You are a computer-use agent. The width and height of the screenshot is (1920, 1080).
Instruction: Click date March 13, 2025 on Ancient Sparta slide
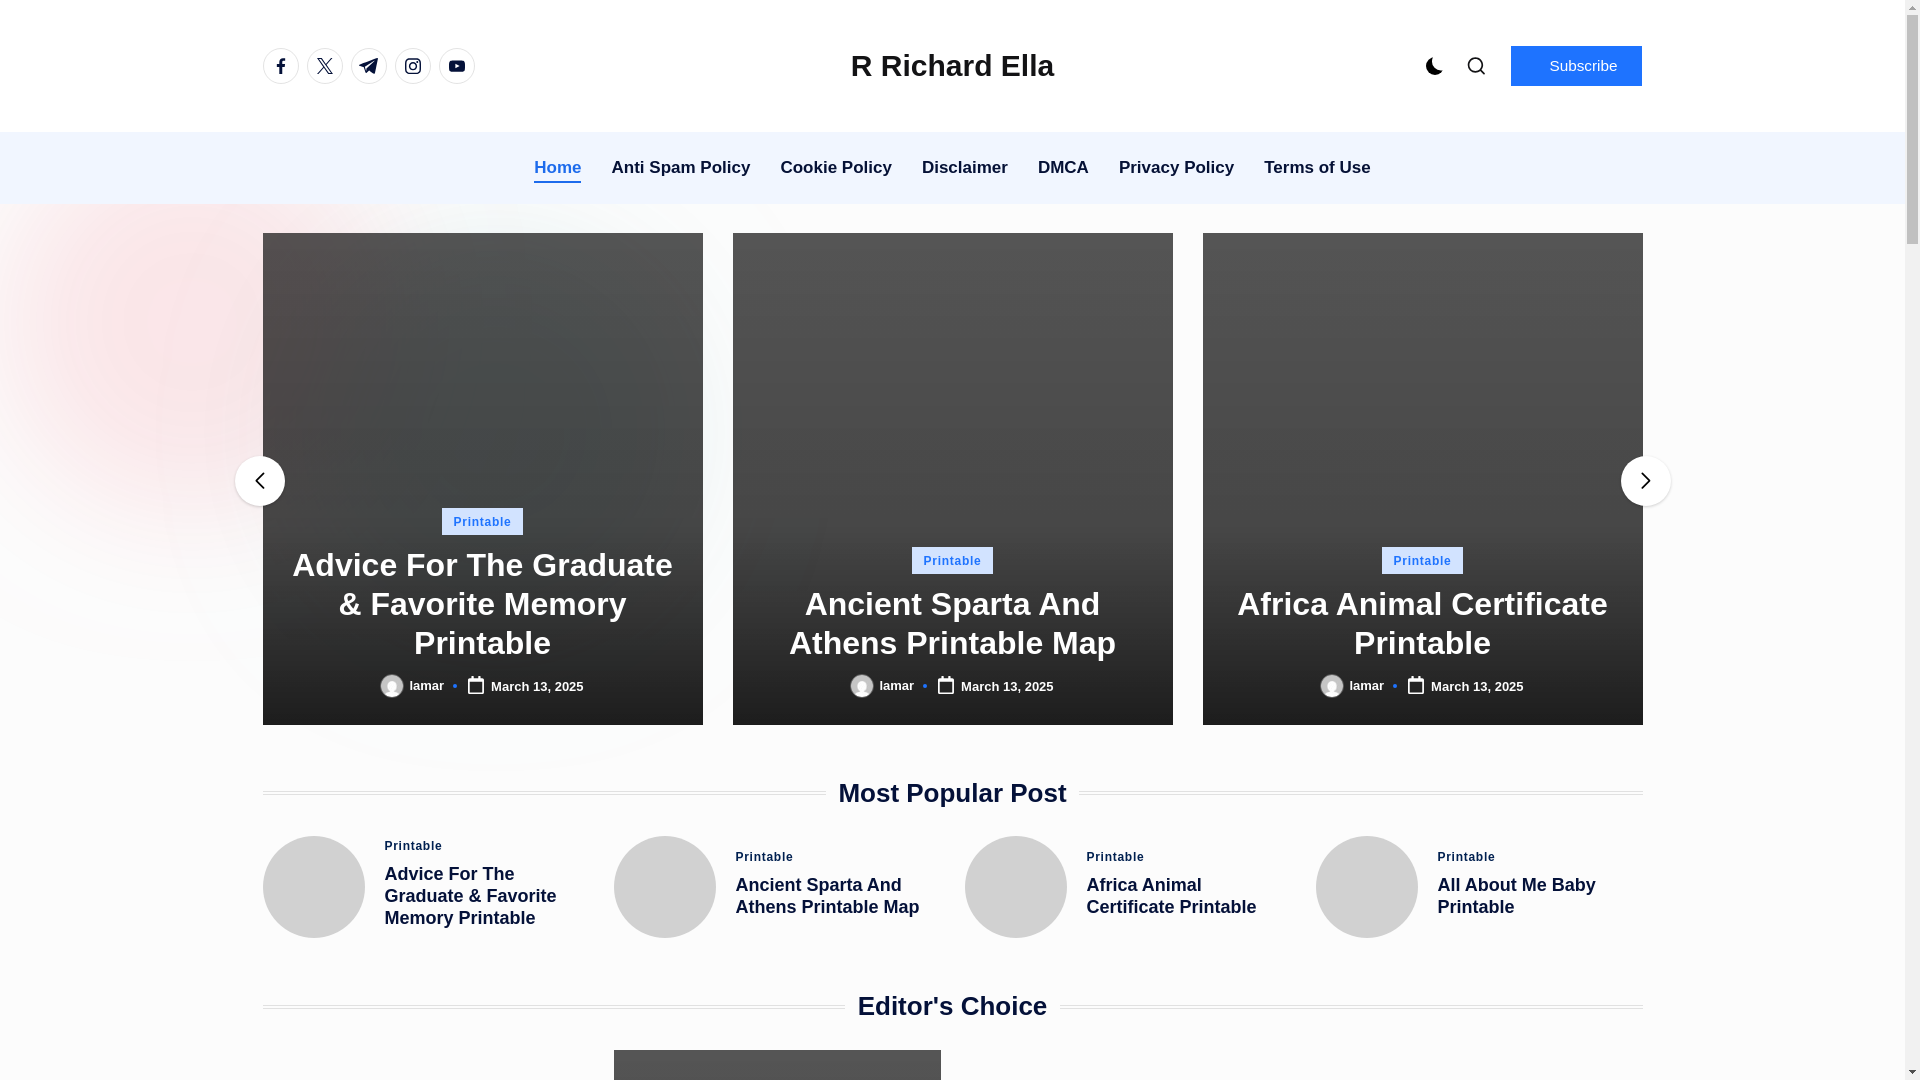(x=1007, y=687)
